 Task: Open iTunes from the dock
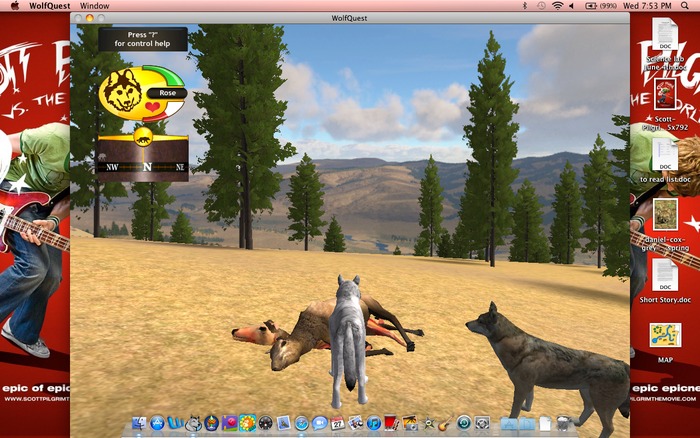point(374,423)
